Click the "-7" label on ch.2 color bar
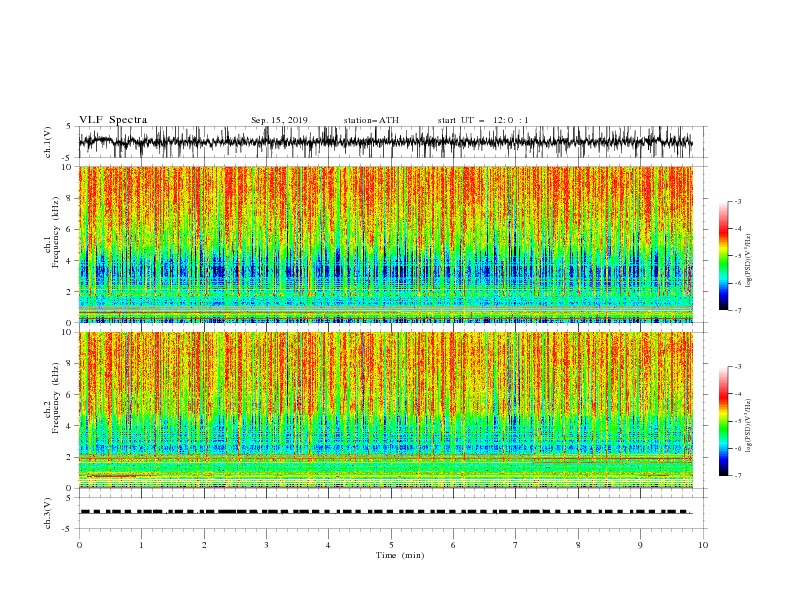The width and height of the screenshot is (792, 612). point(737,476)
